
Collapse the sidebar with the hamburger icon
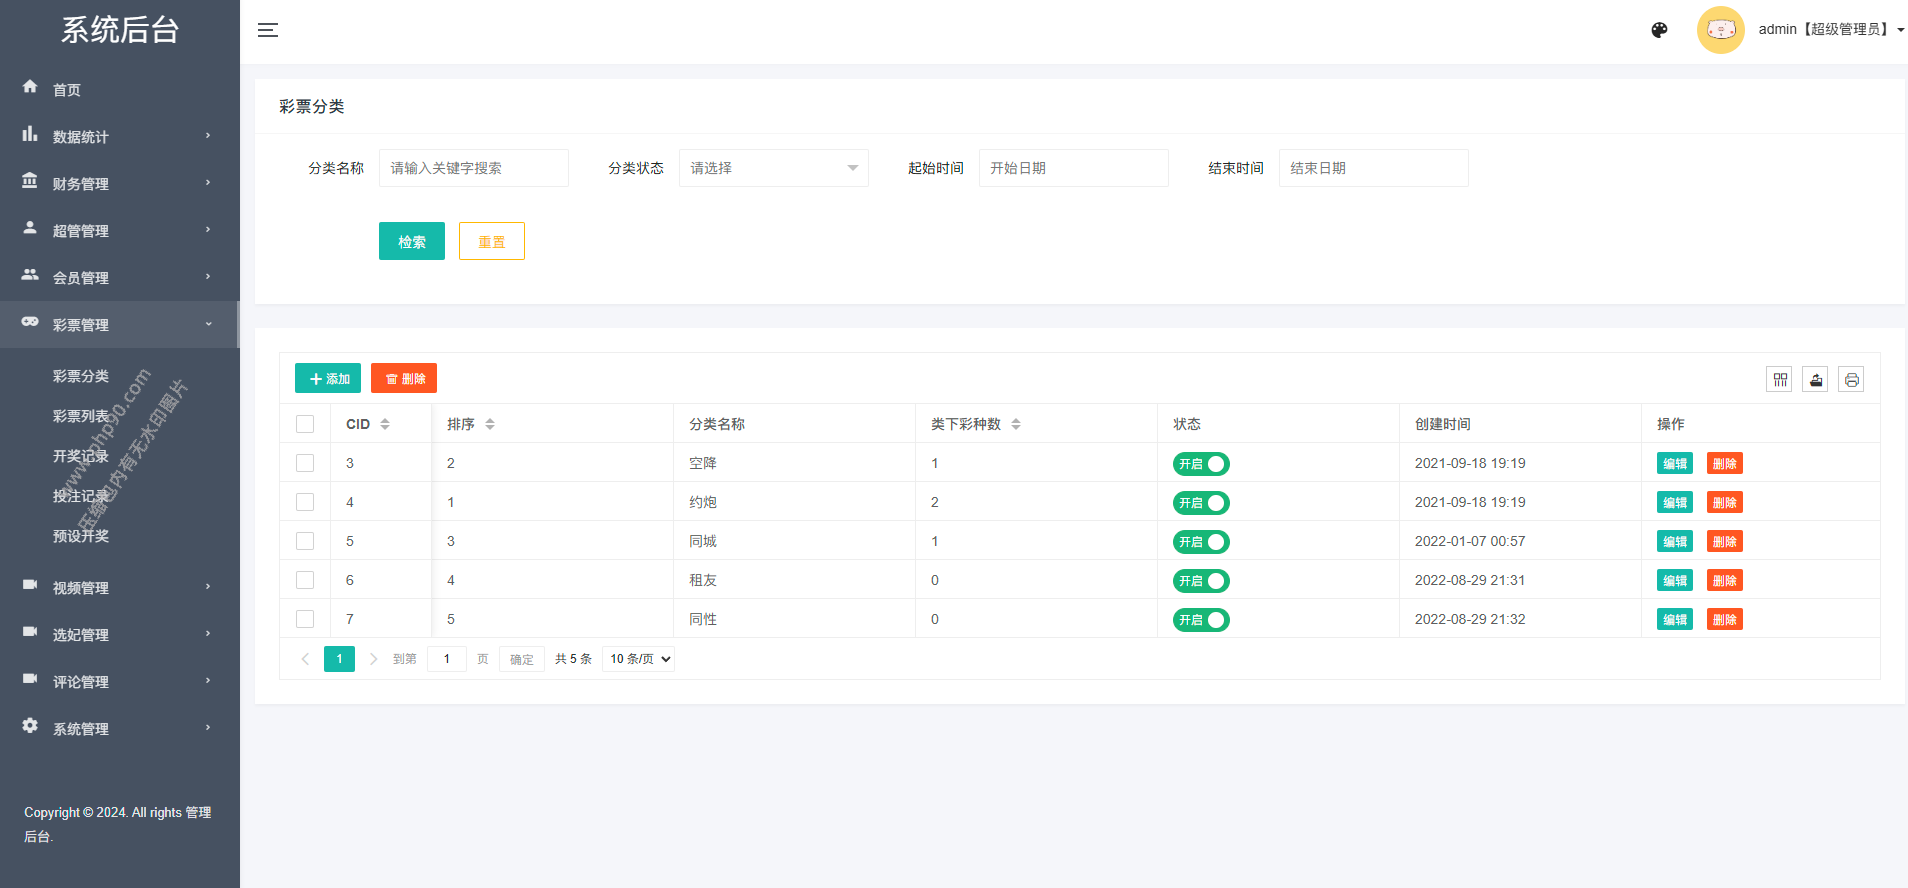268,30
